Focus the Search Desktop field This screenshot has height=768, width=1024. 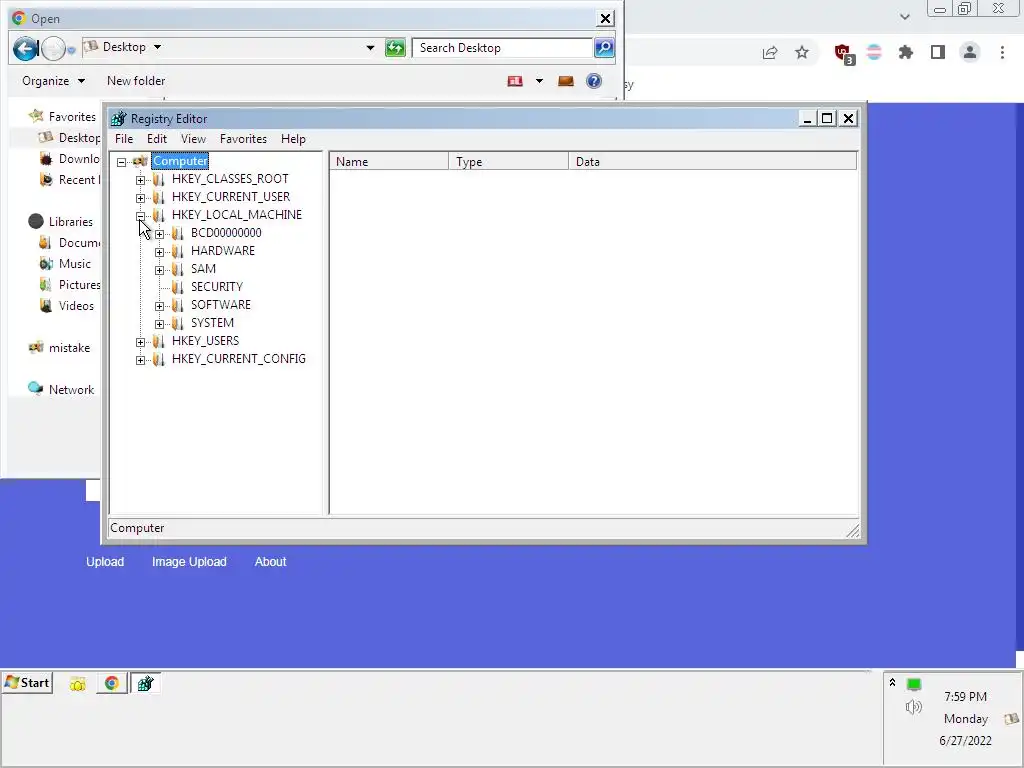tap(502, 48)
